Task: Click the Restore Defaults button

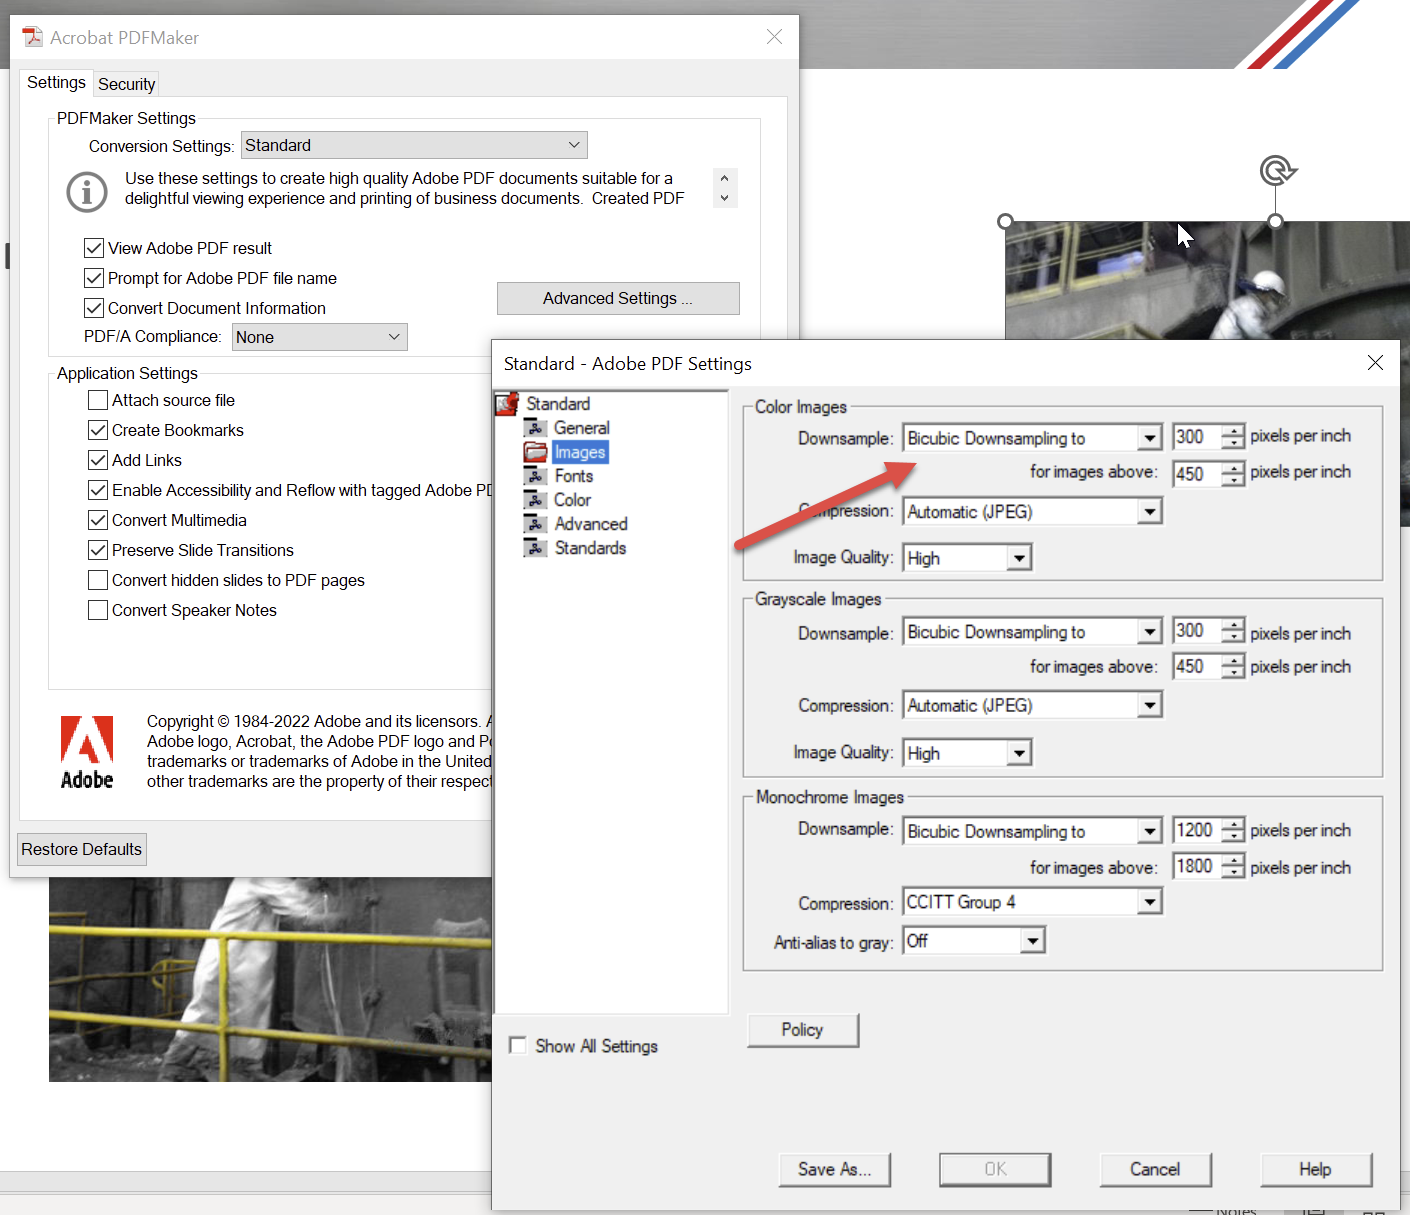Action: [x=81, y=849]
